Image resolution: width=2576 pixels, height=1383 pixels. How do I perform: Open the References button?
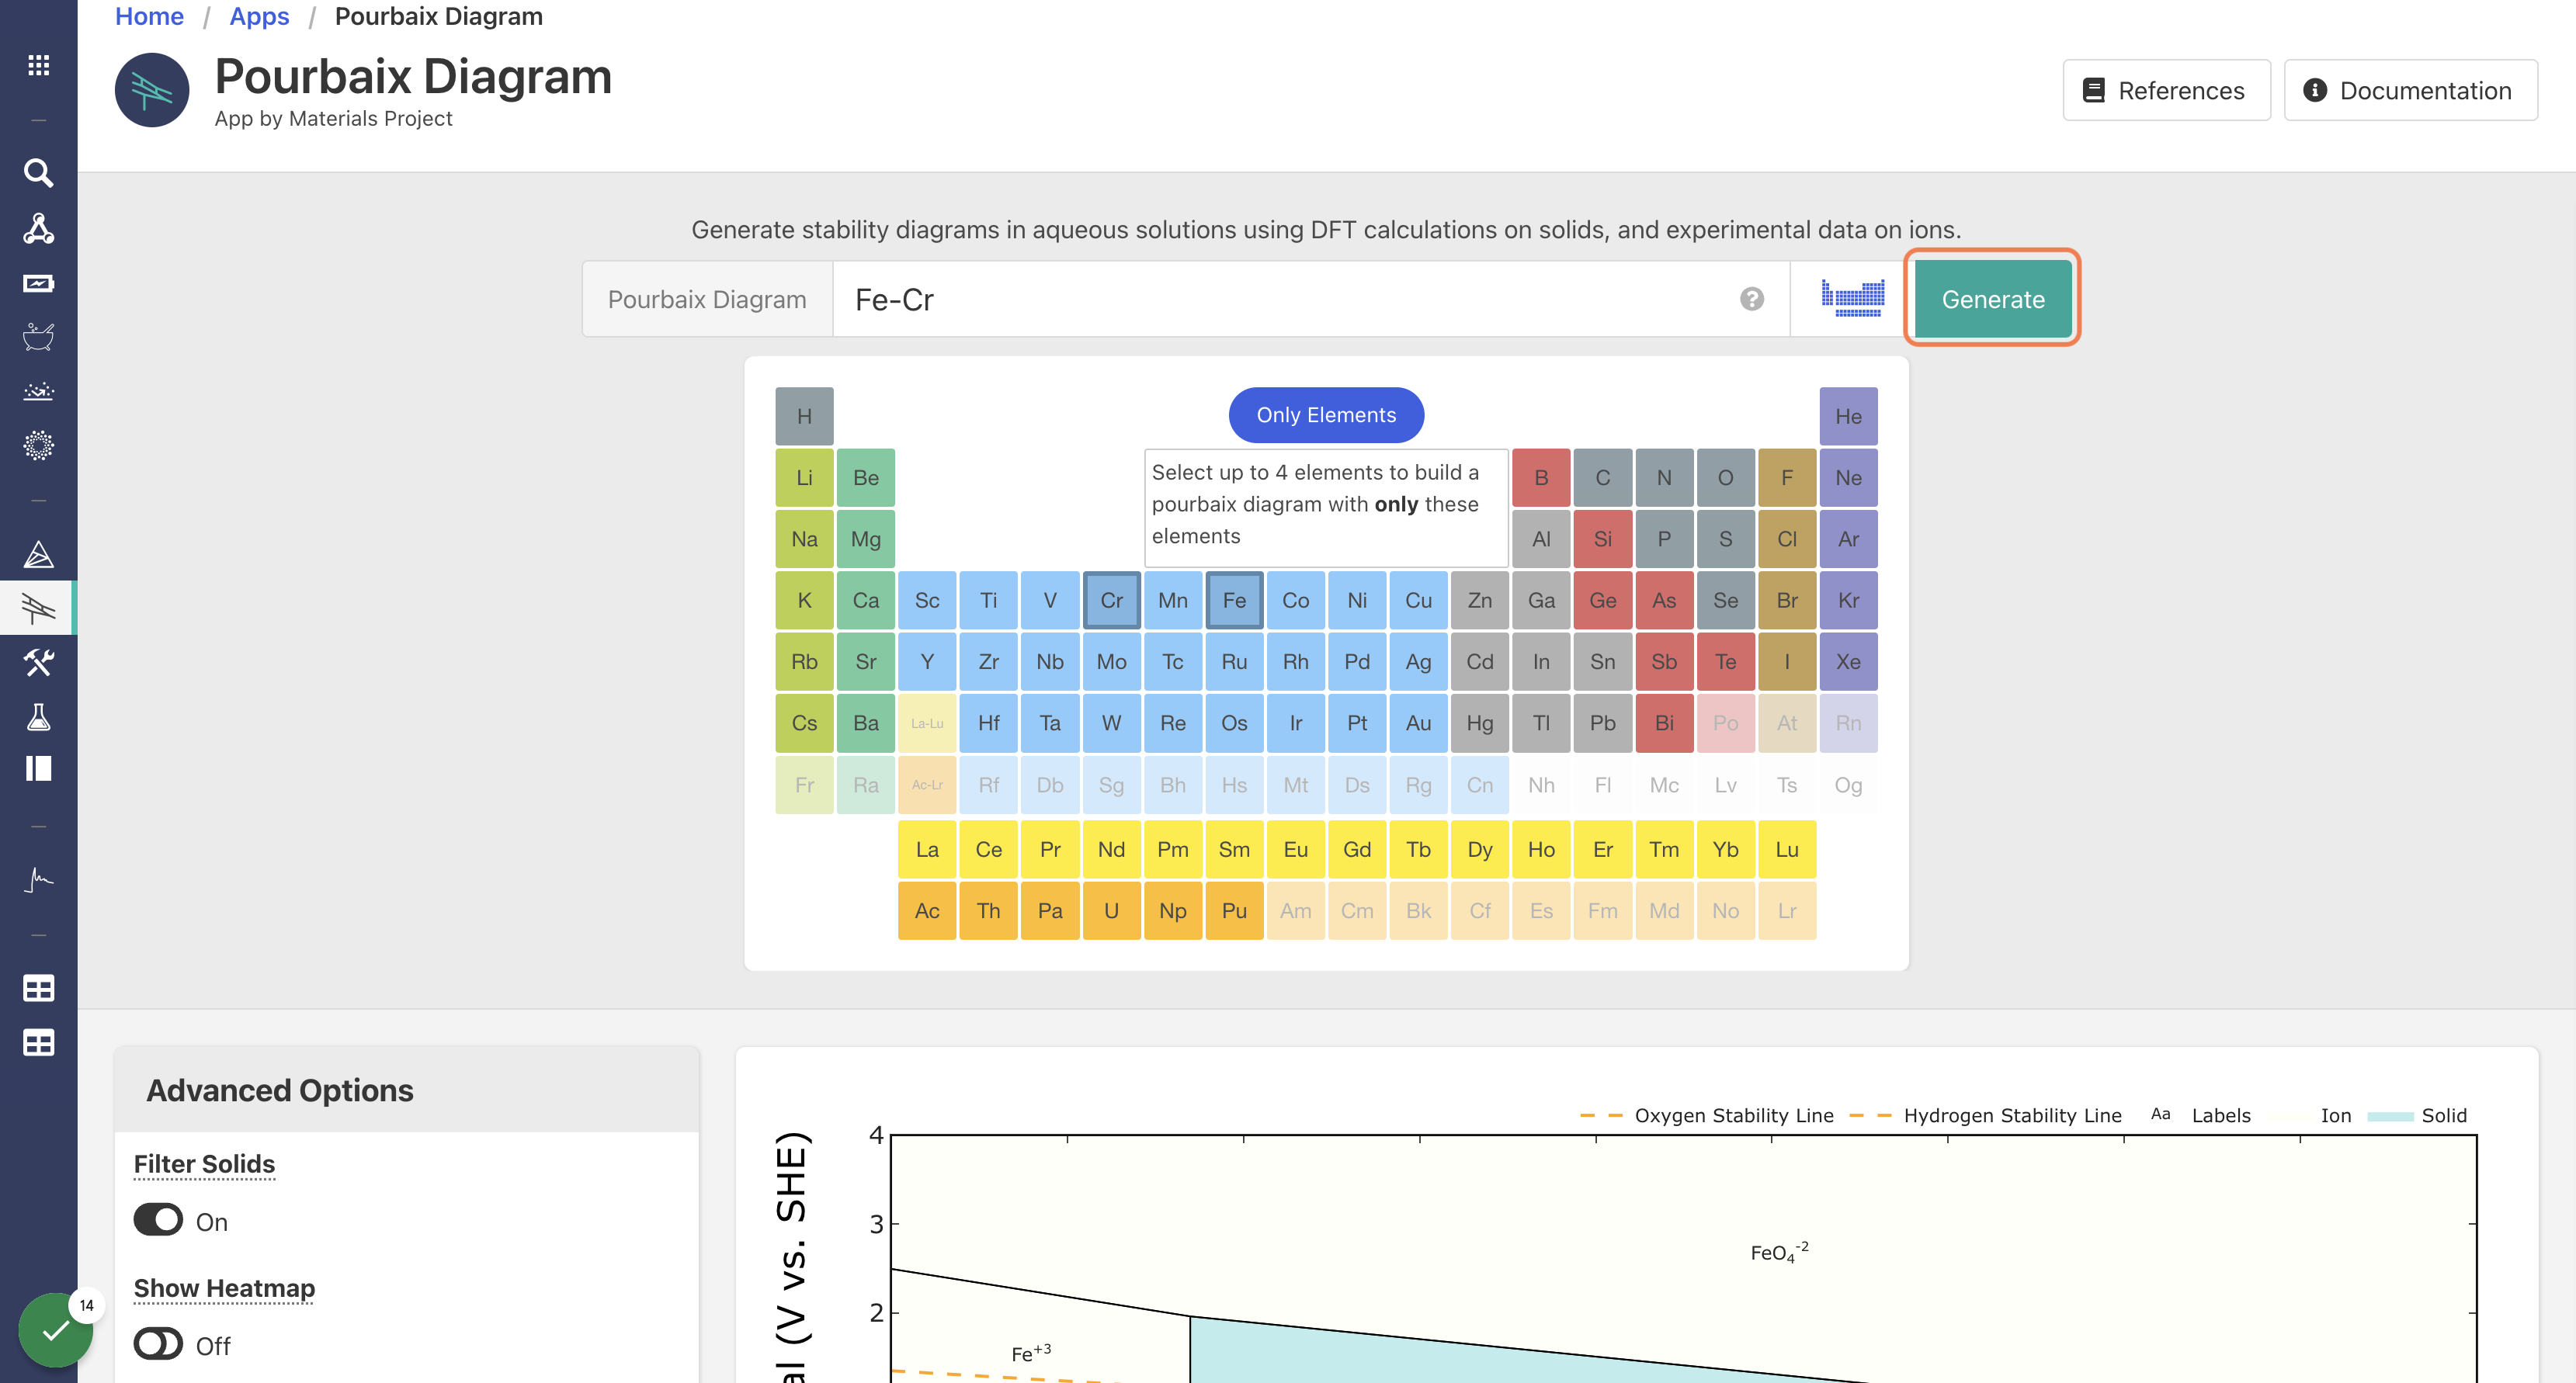(2166, 90)
